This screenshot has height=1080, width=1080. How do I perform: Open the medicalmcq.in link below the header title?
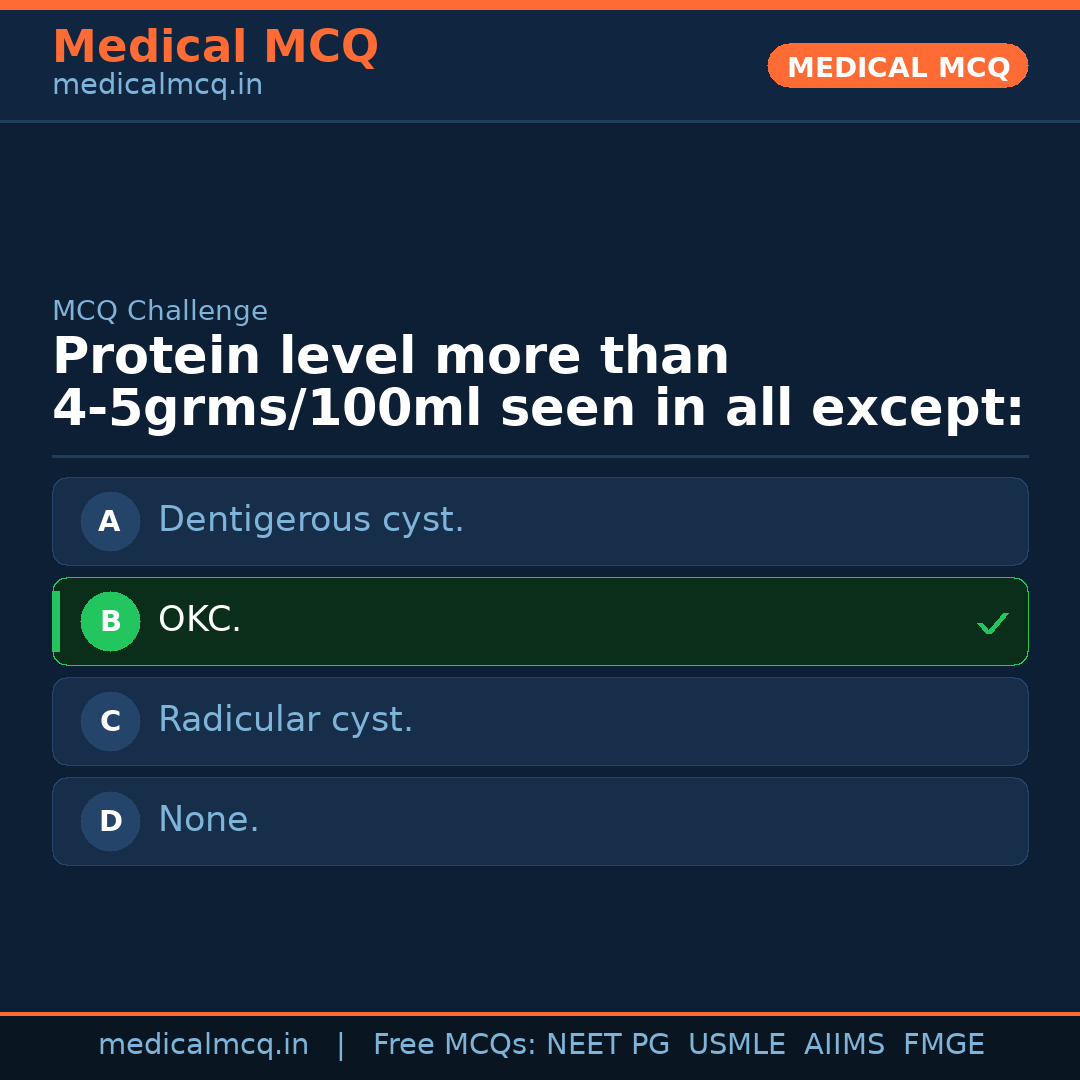[157, 86]
